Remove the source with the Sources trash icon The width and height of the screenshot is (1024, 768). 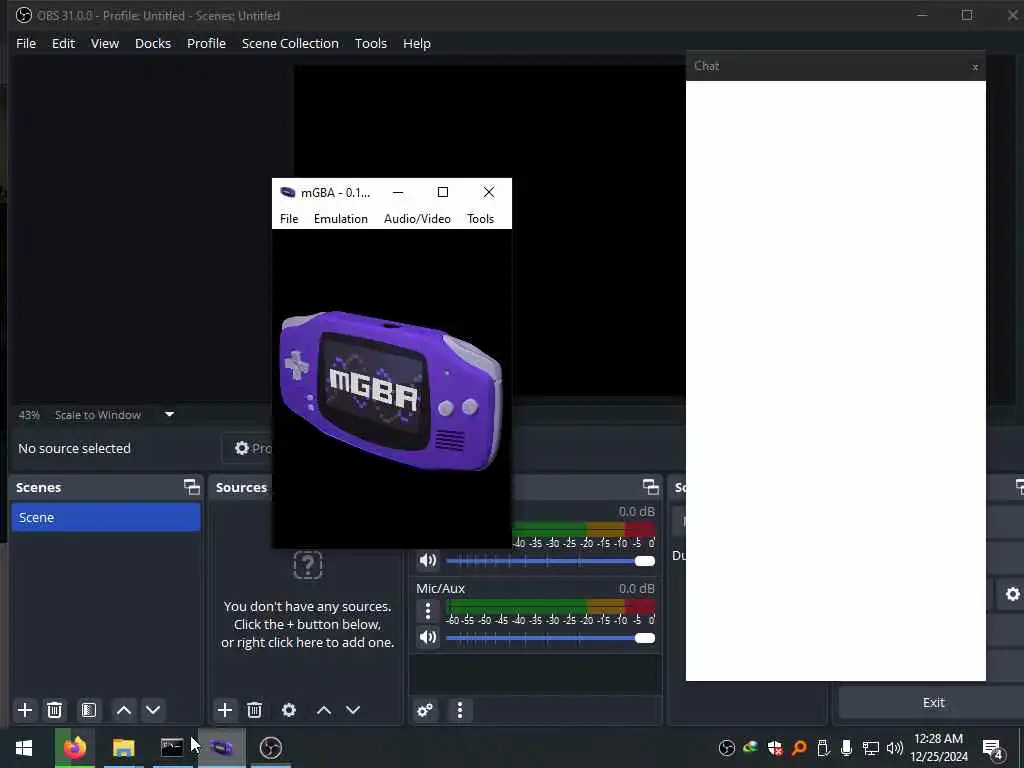pyautogui.click(x=255, y=710)
